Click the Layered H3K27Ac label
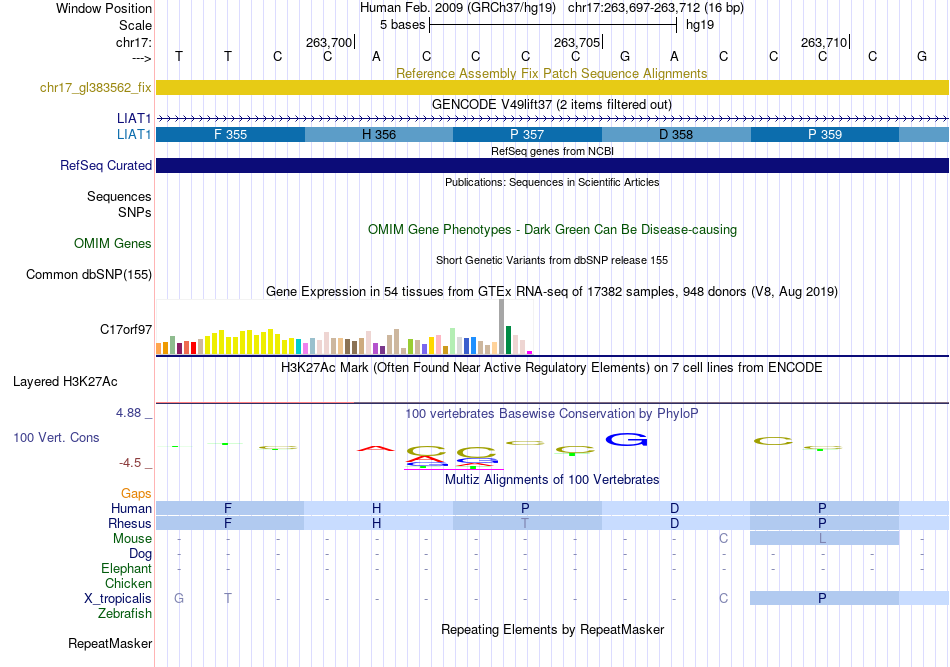The height and width of the screenshot is (667, 950). point(65,382)
